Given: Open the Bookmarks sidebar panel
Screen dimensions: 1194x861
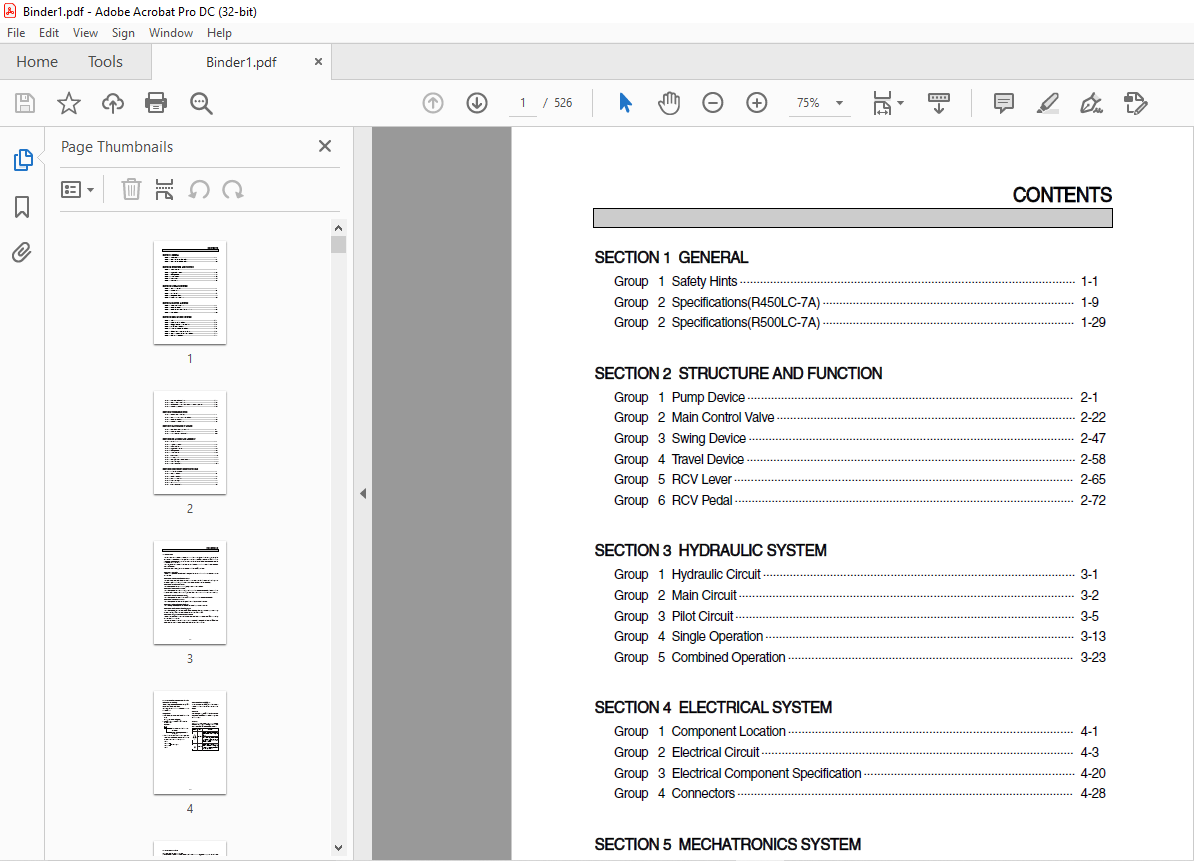Looking at the screenshot, I should (22, 206).
